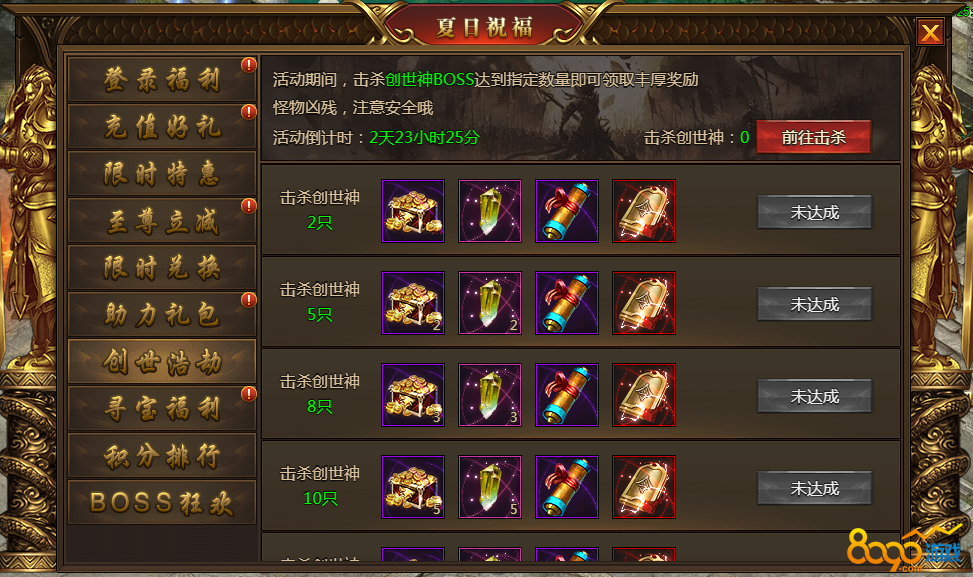Click the yellow crystal reward in 10只 row
This screenshot has height=577, width=973.
490,487
